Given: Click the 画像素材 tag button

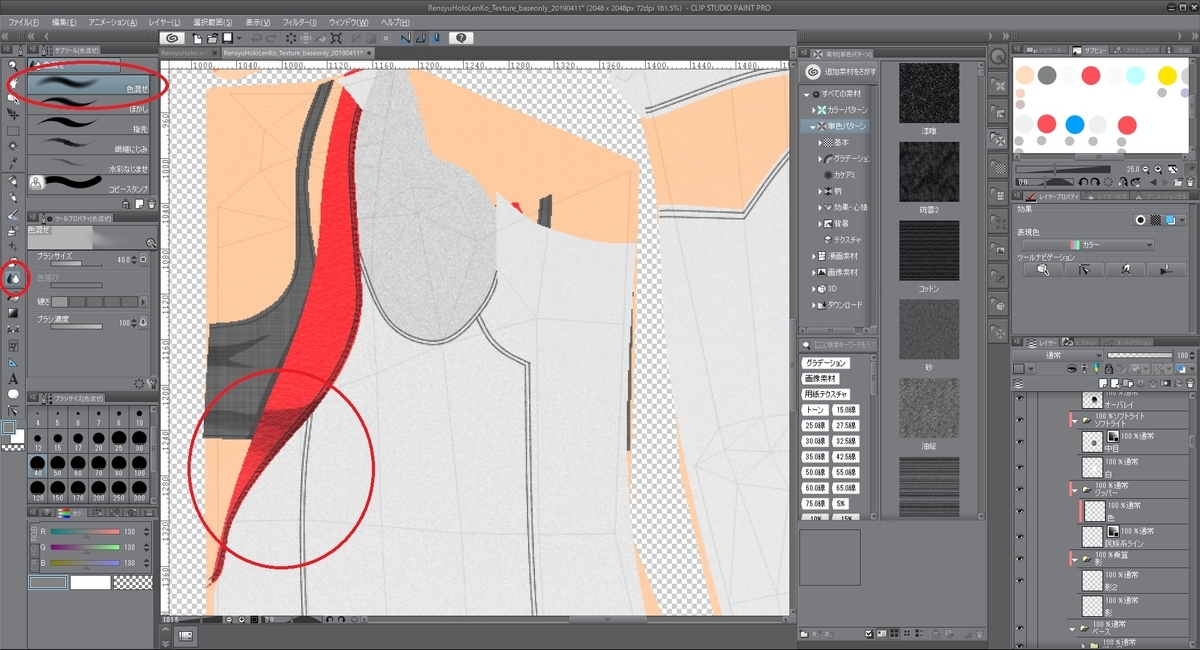Looking at the screenshot, I should [819, 379].
